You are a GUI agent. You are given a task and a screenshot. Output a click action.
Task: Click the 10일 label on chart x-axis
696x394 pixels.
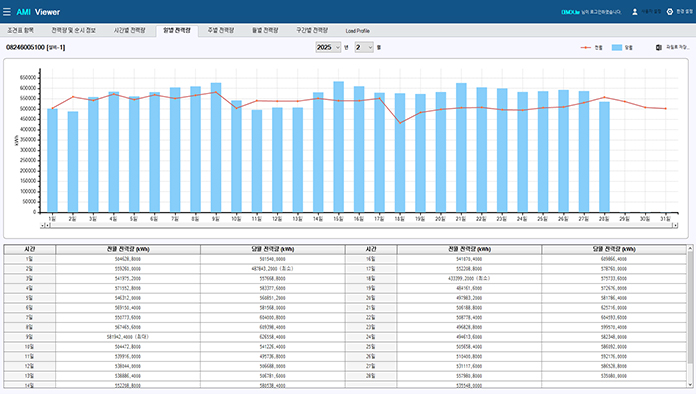coord(236,218)
